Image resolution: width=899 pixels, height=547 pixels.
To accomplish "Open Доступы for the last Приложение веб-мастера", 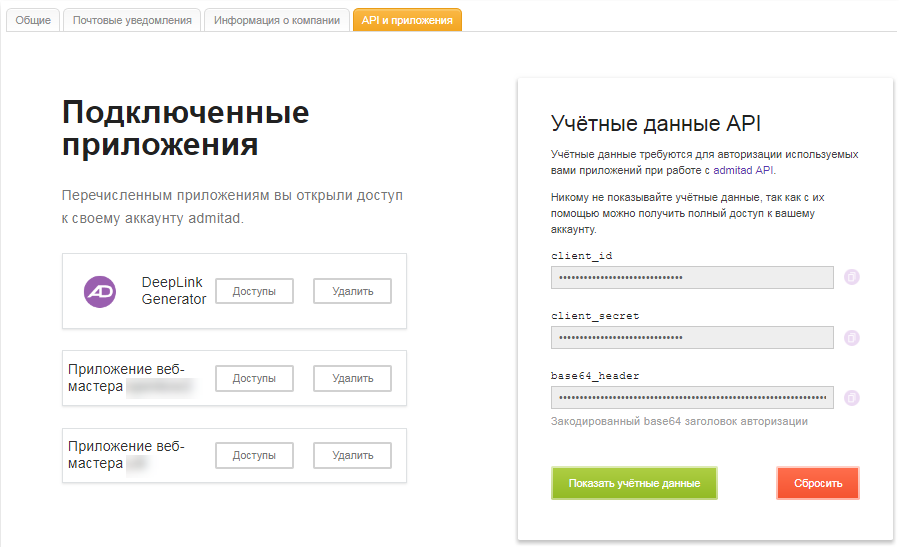I will [x=254, y=455].
